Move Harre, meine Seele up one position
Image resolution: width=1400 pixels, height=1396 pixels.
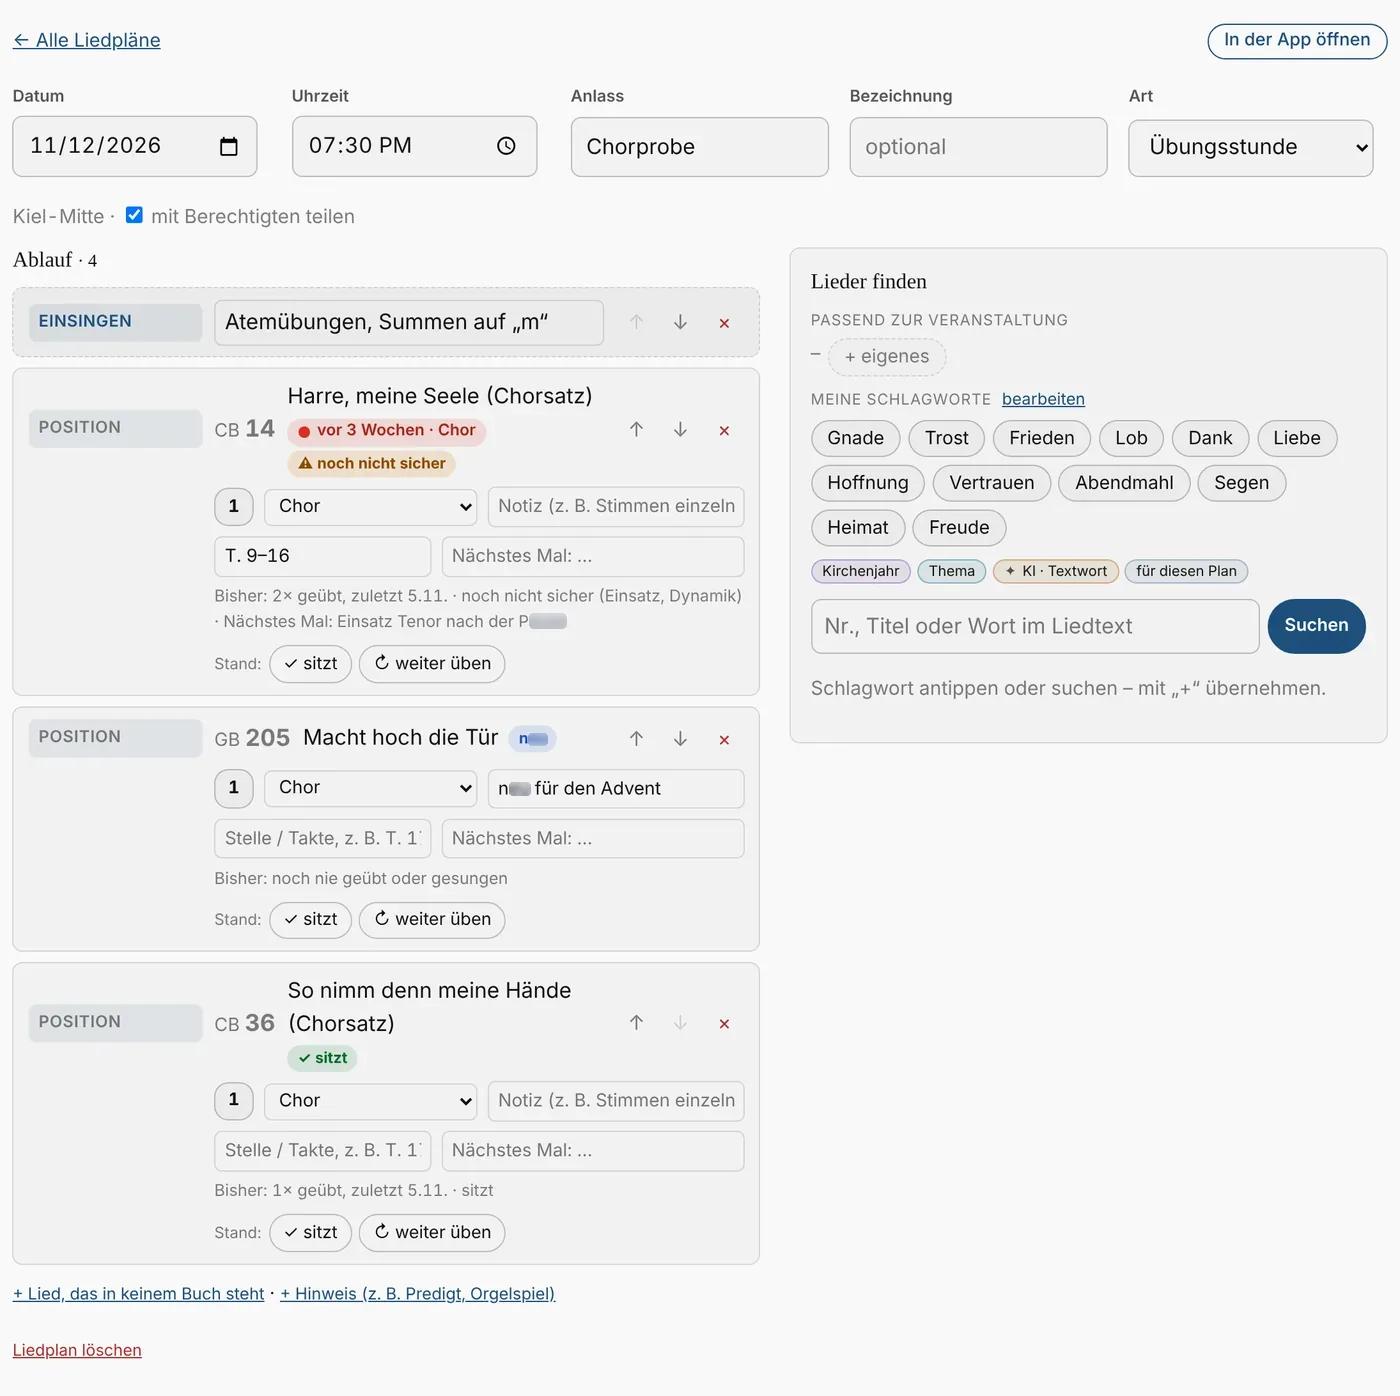[x=636, y=429]
